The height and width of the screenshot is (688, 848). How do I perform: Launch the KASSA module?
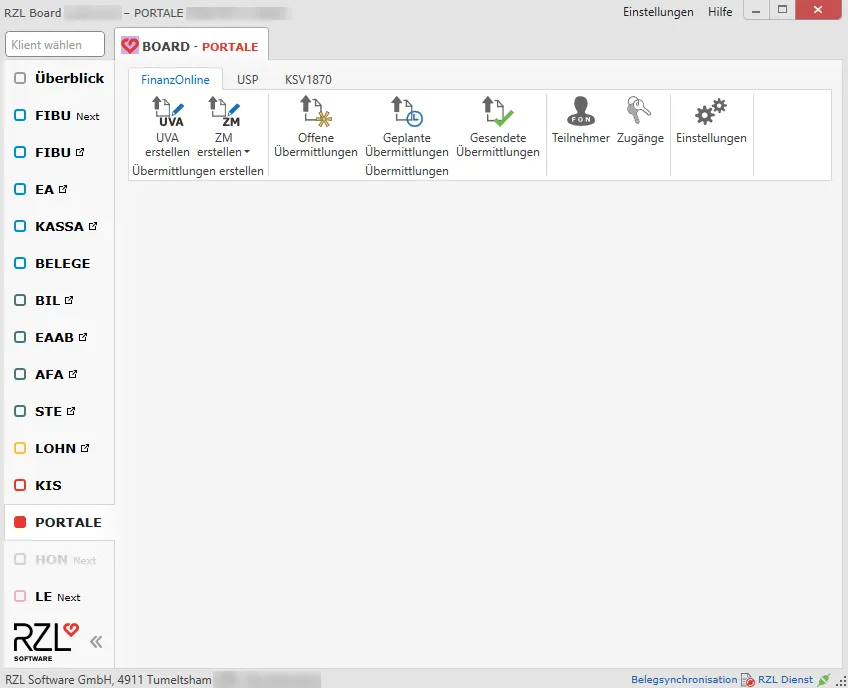click(x=59, y=226)
